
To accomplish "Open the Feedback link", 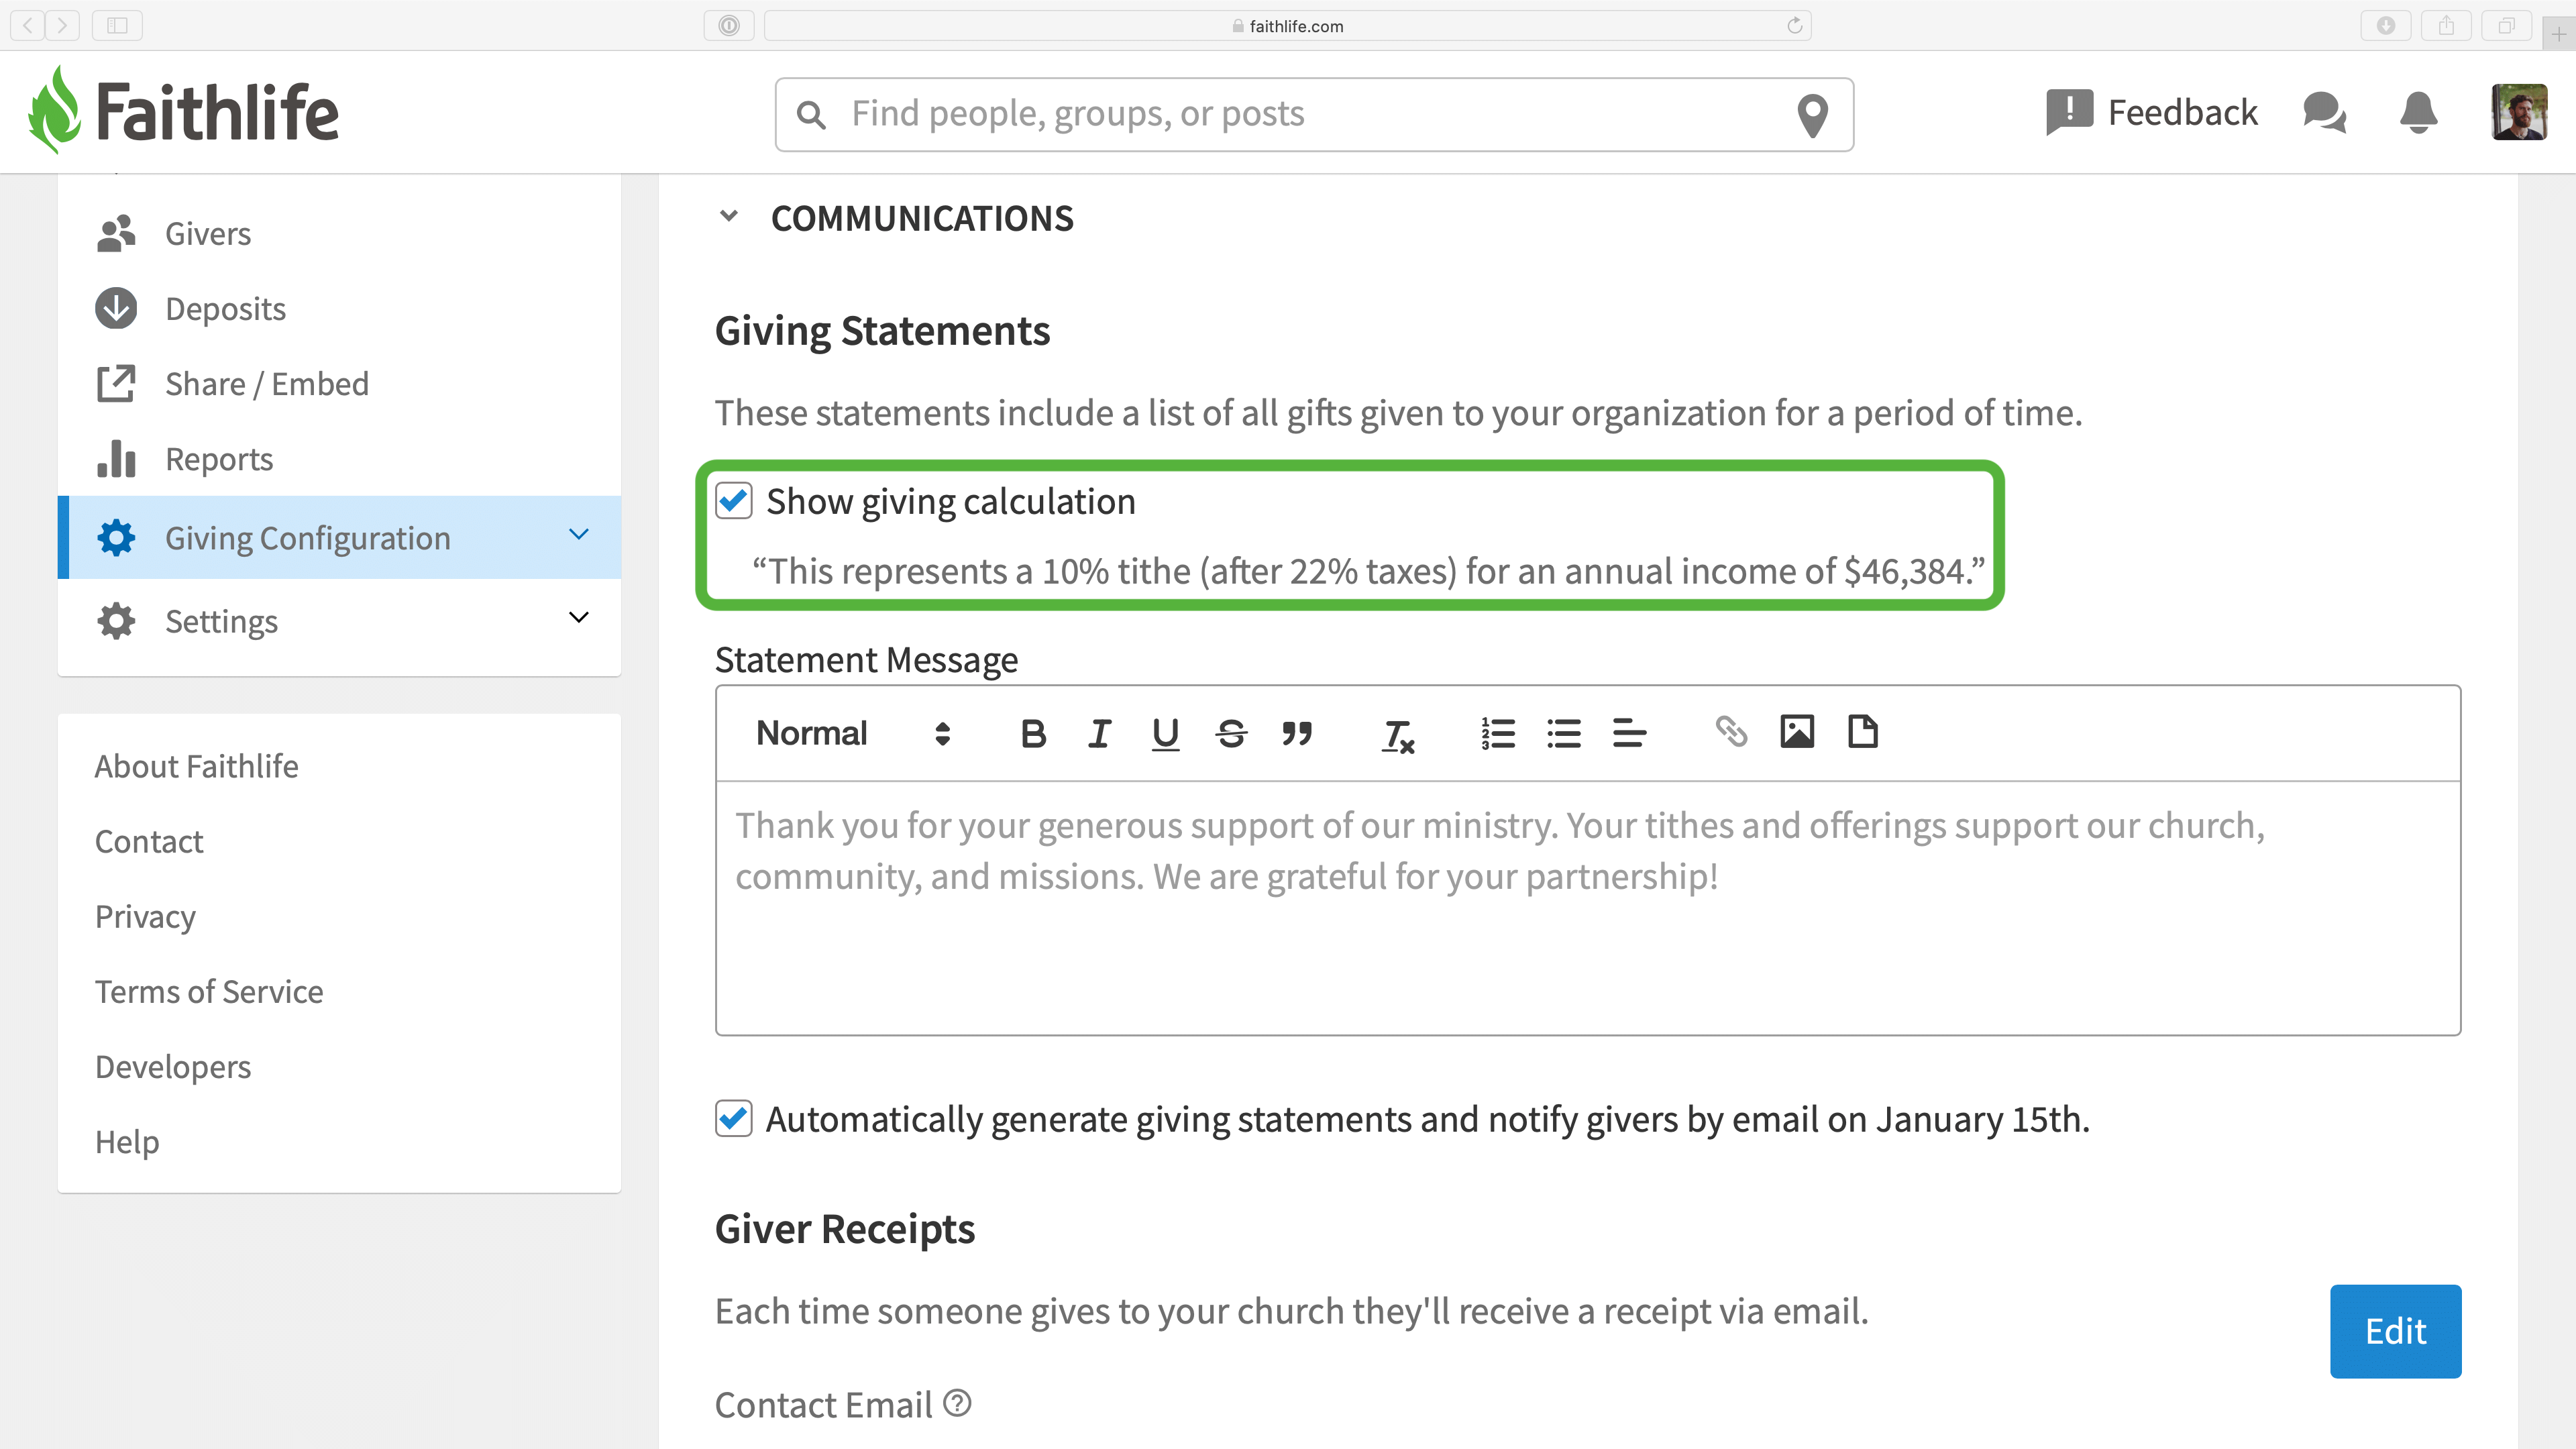I will (2151, 112).
